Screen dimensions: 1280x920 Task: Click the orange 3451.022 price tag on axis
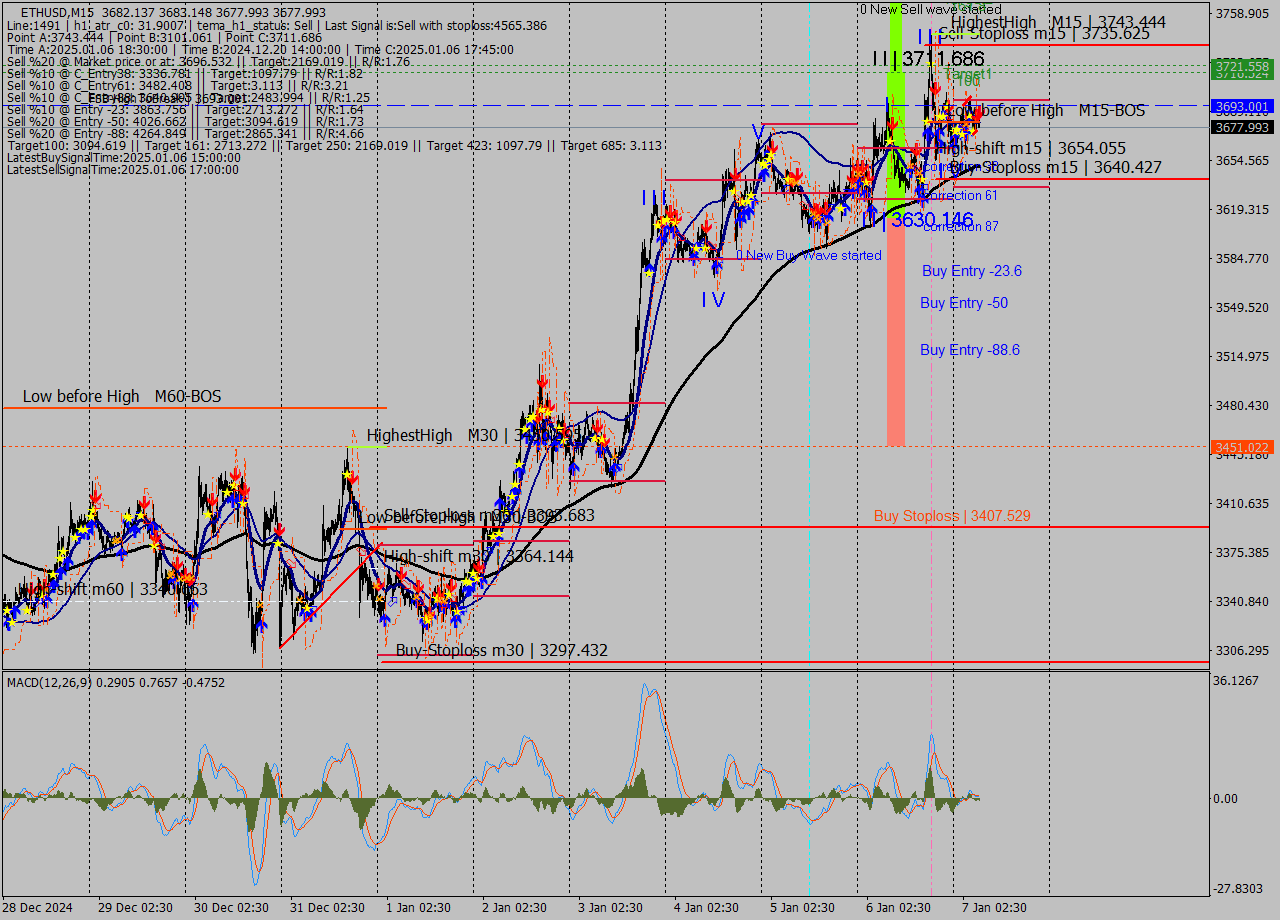point(1240,447)
